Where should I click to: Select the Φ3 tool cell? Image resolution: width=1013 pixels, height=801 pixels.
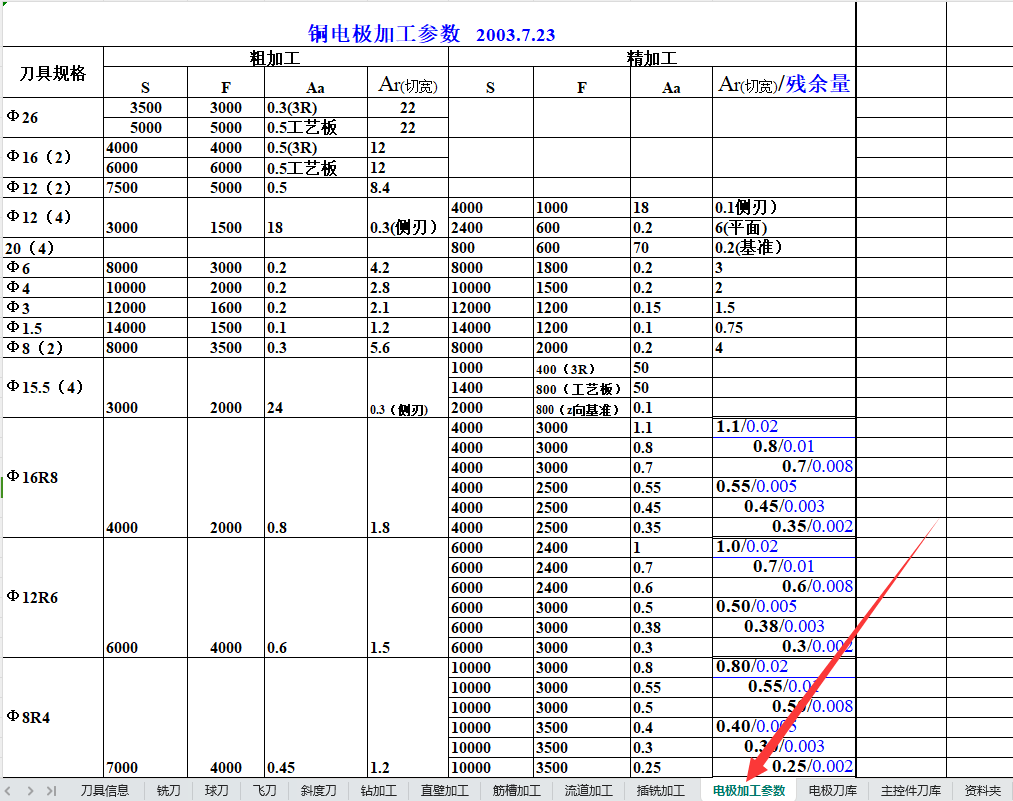click(53, 308)
